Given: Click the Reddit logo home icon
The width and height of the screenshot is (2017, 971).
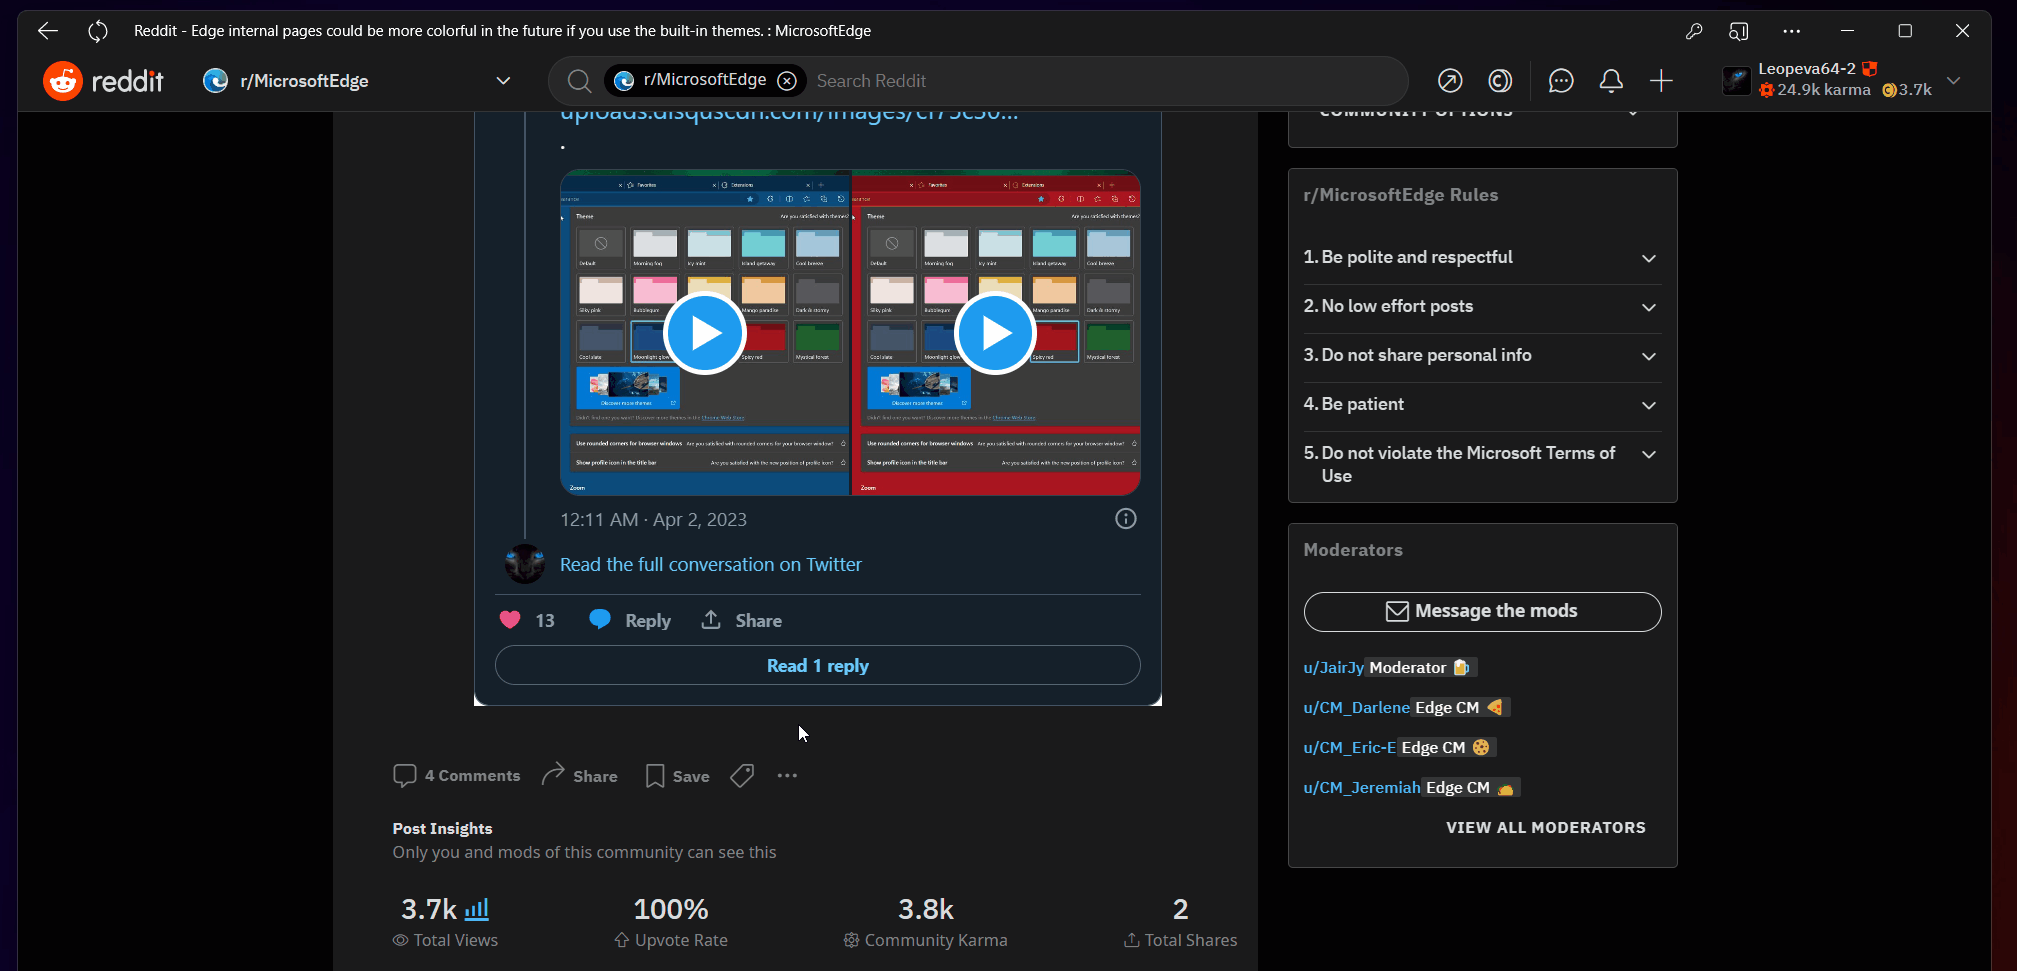Looking at the screenshot, I should pyautogui.click(x=63, y=81).
